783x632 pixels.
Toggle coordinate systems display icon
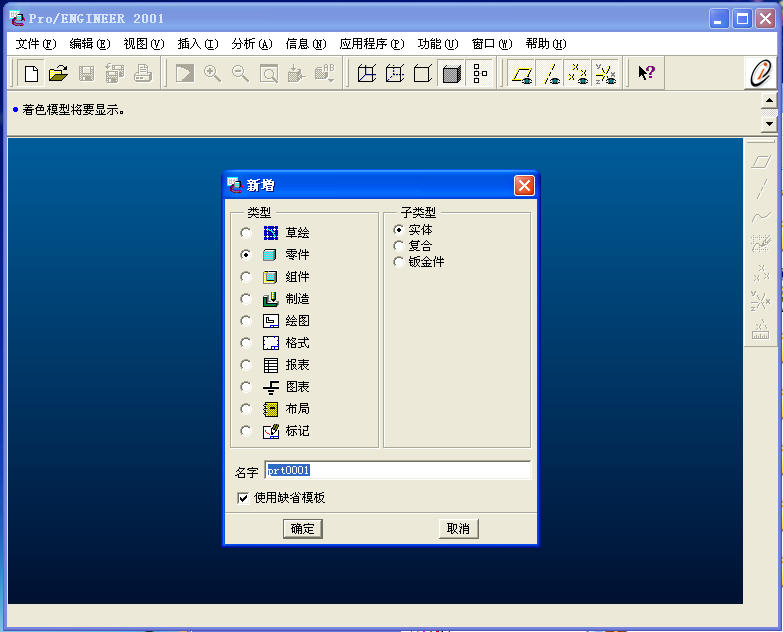[606, 74]
